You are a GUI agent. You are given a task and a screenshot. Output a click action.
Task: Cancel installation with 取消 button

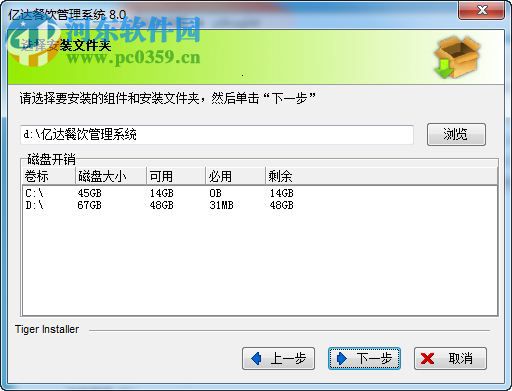(x=450, y=359)
